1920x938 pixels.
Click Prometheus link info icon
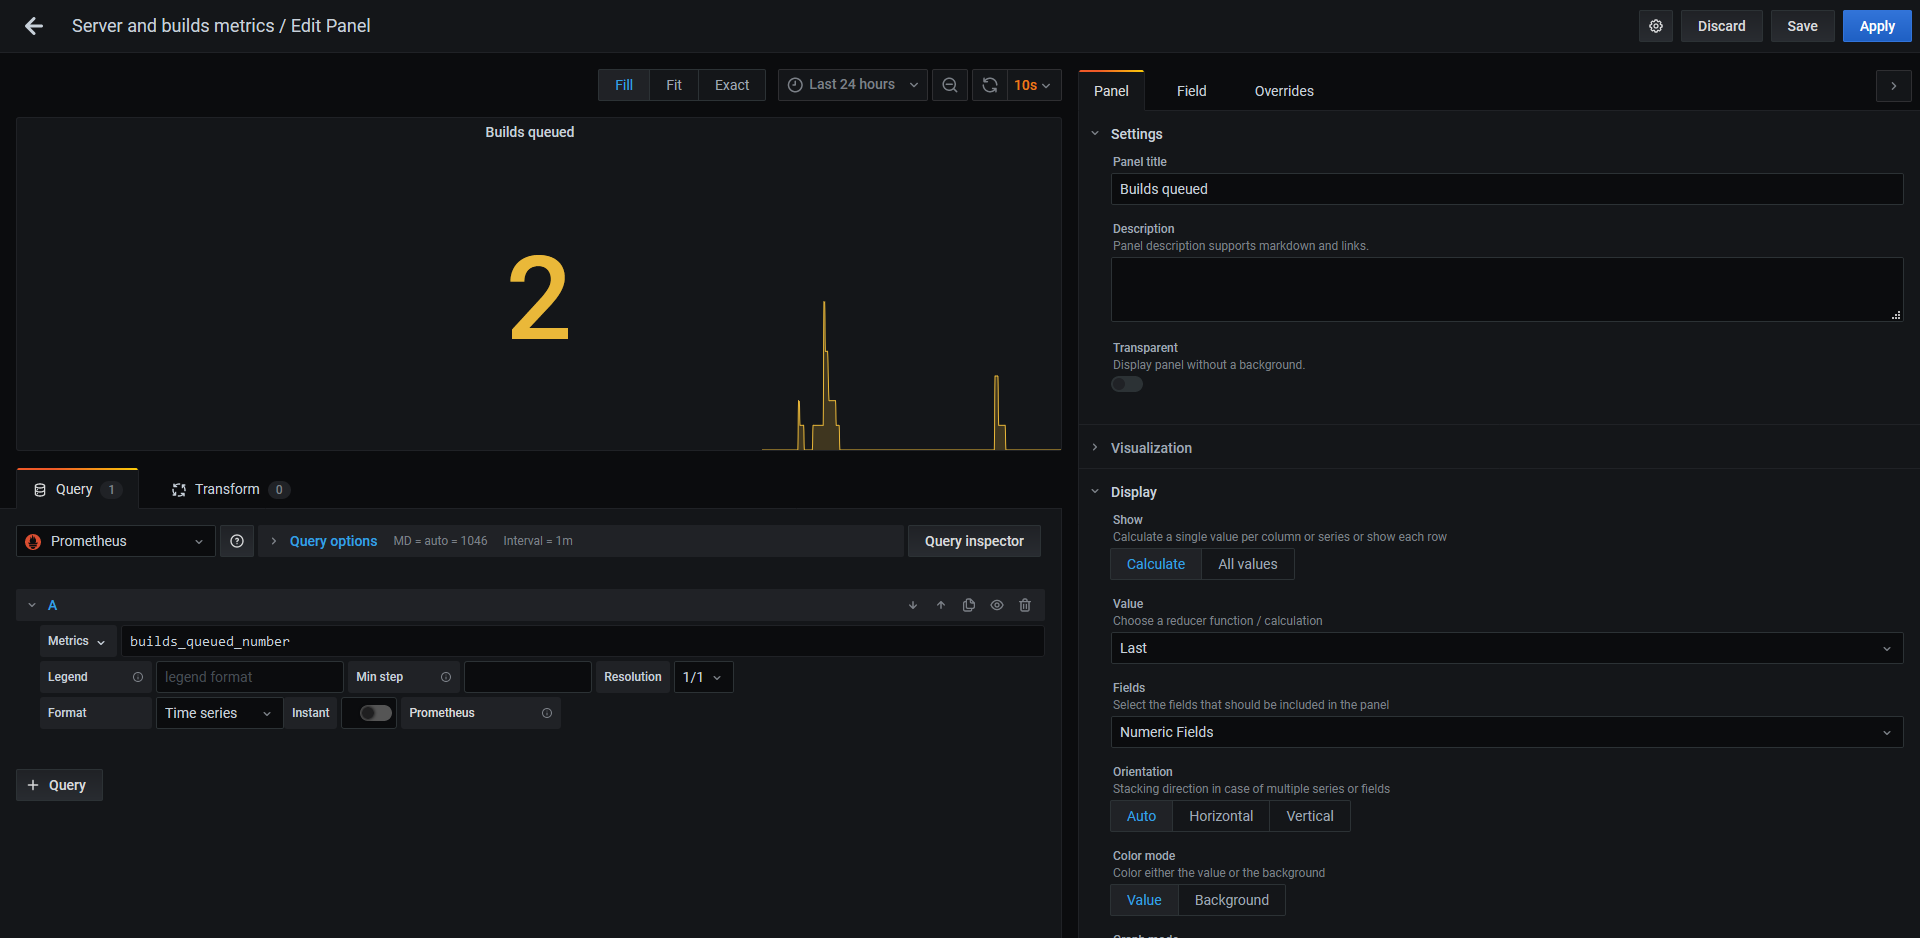tap(547, 713)
